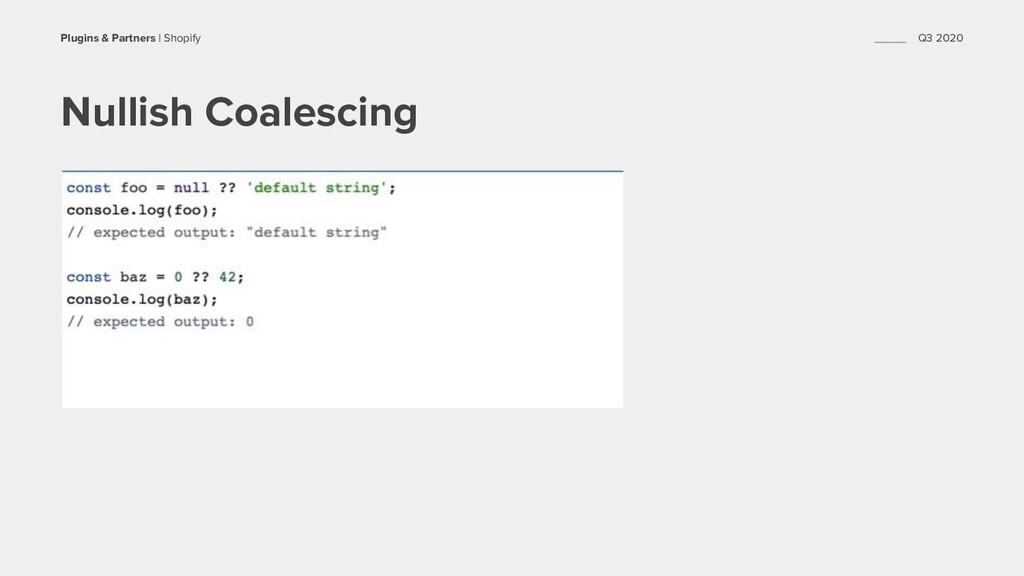1024x576 pixels.
Task: Click the 'Nullish Coalescing' slide title
Action: (x=239, y=112)
